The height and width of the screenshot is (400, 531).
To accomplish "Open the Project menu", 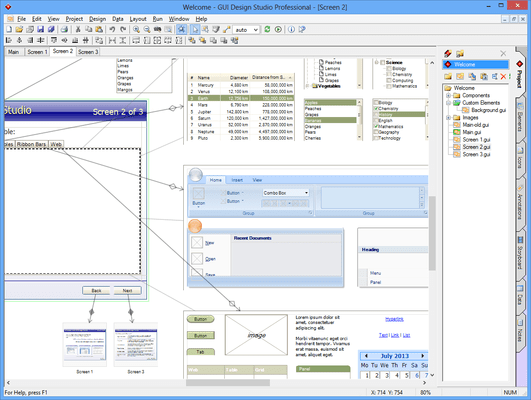I will point(74,19).
